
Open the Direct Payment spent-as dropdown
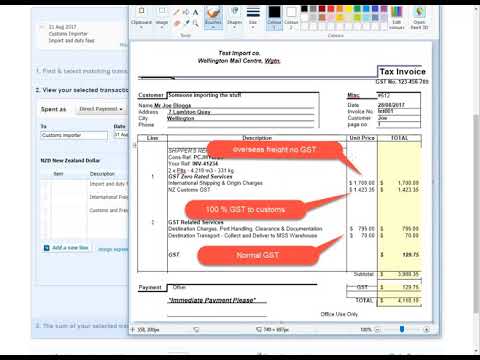coord(101,109)
